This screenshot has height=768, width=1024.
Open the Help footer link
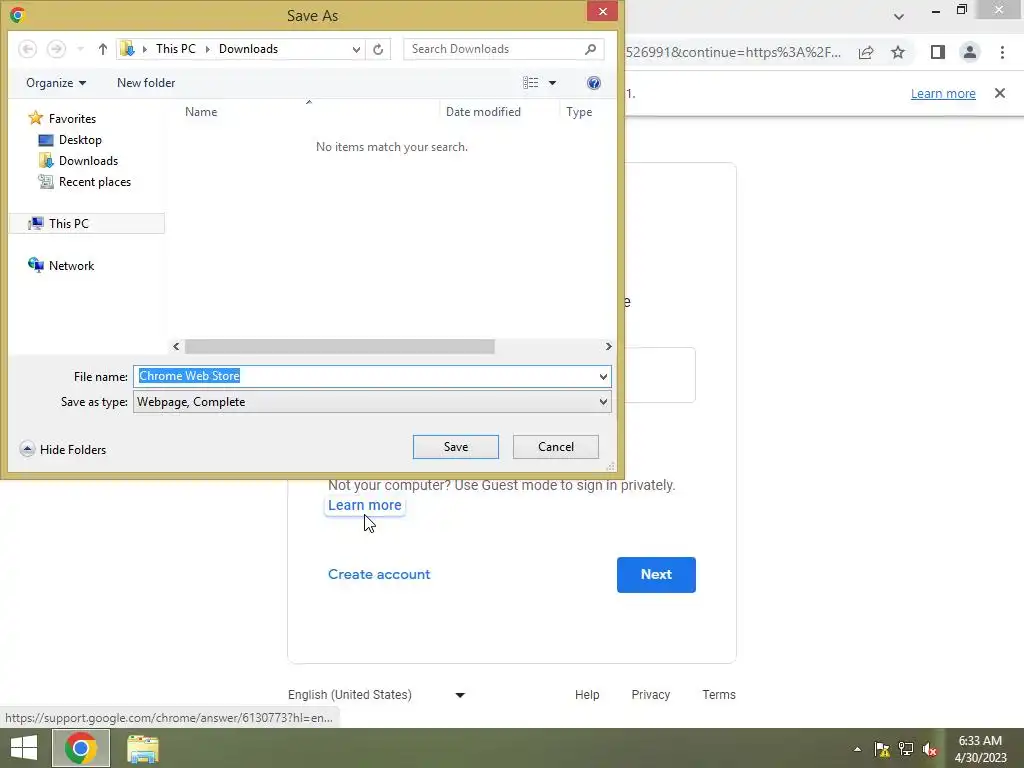click(x=587, y=695)
